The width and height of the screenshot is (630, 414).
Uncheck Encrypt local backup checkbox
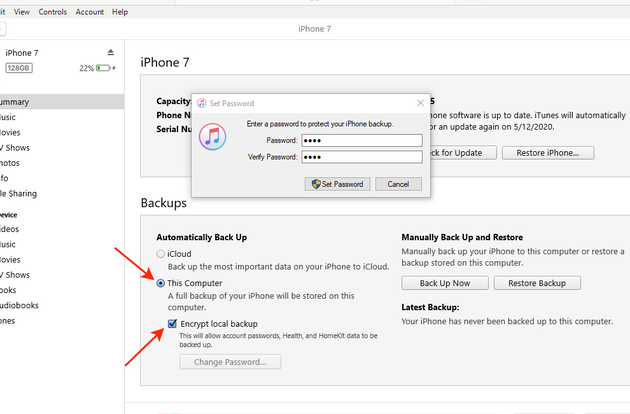point(159,322)
